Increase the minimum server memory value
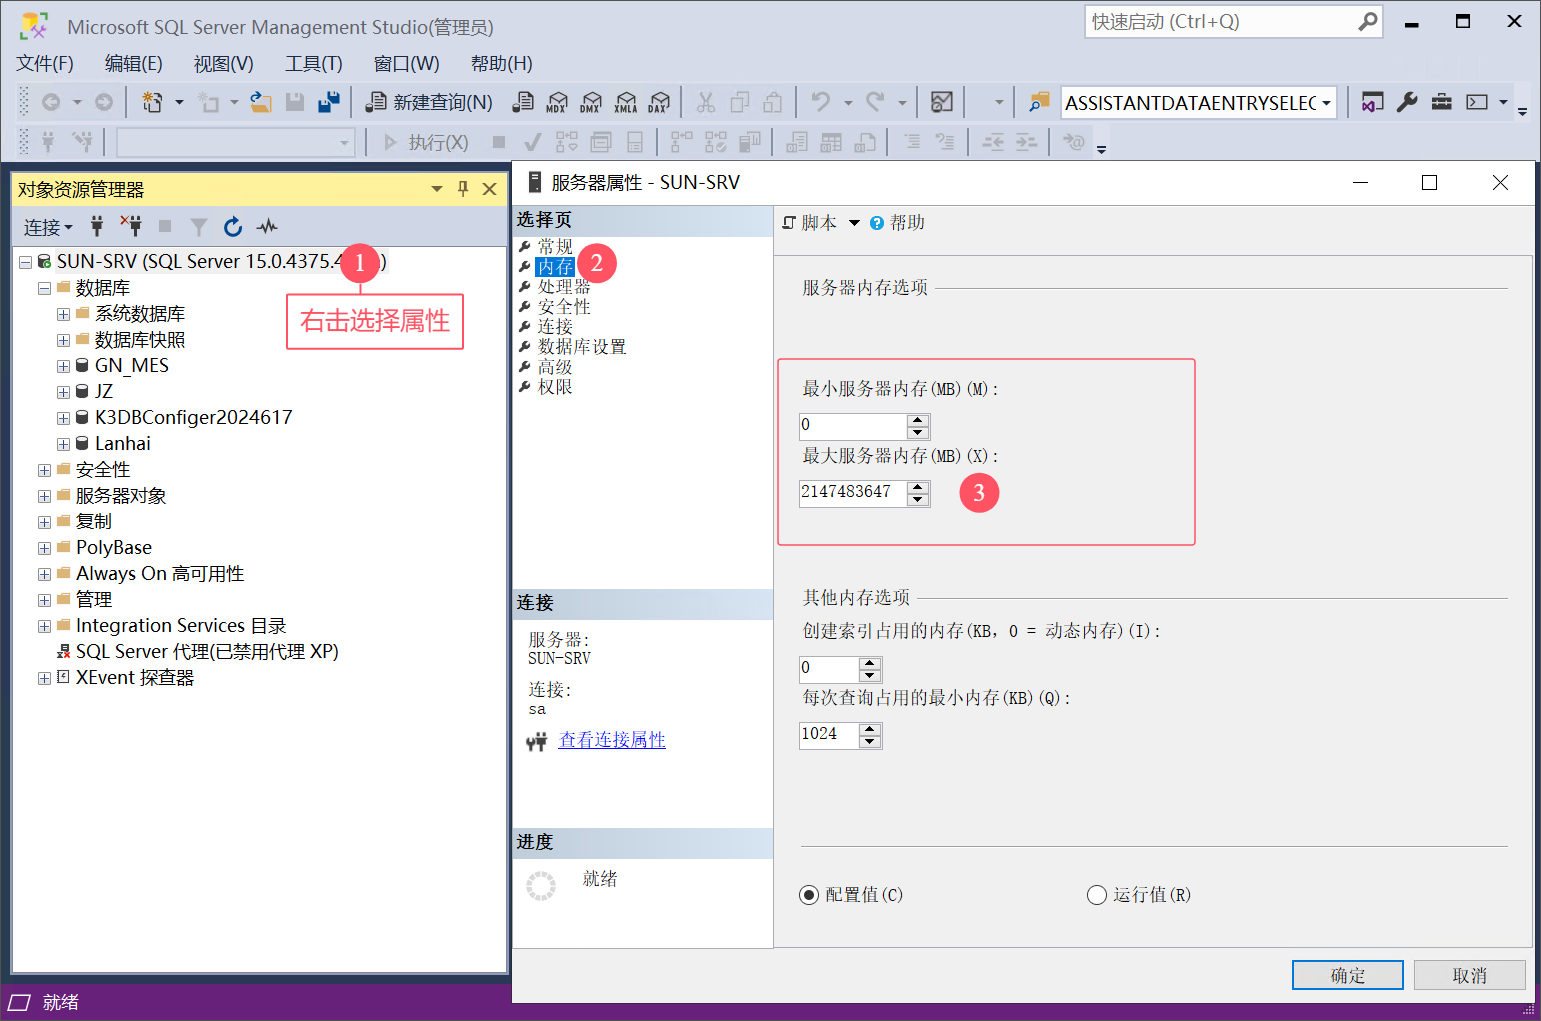 pos(918,420)
